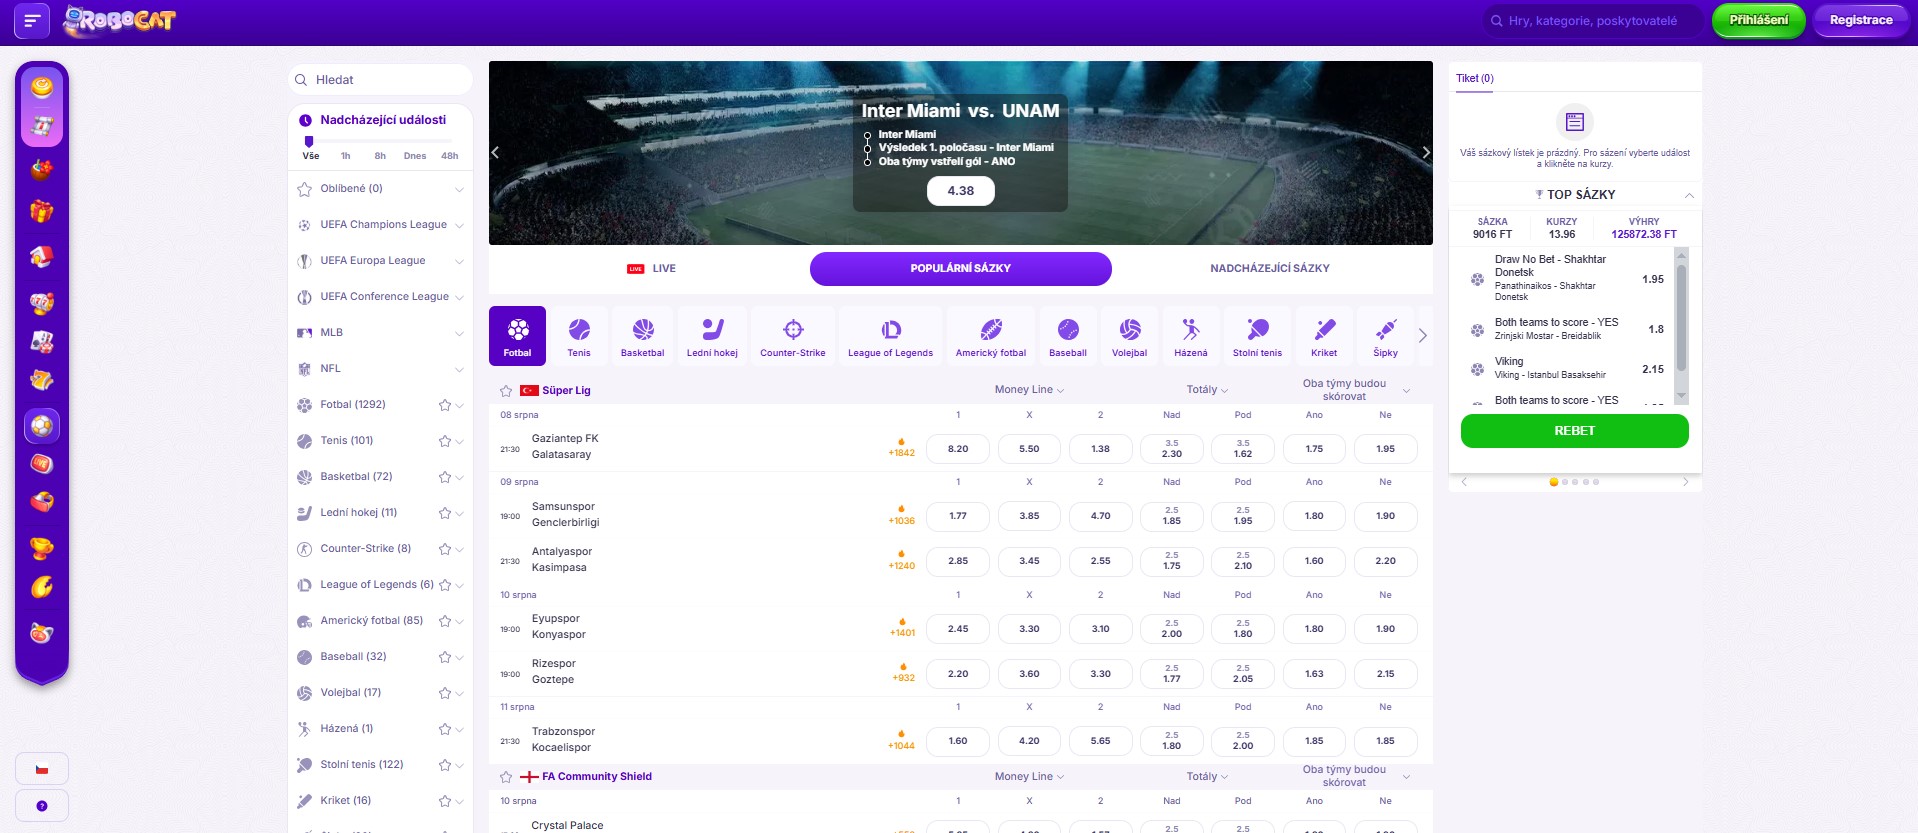Click the top games search field

coord(1593,21)
